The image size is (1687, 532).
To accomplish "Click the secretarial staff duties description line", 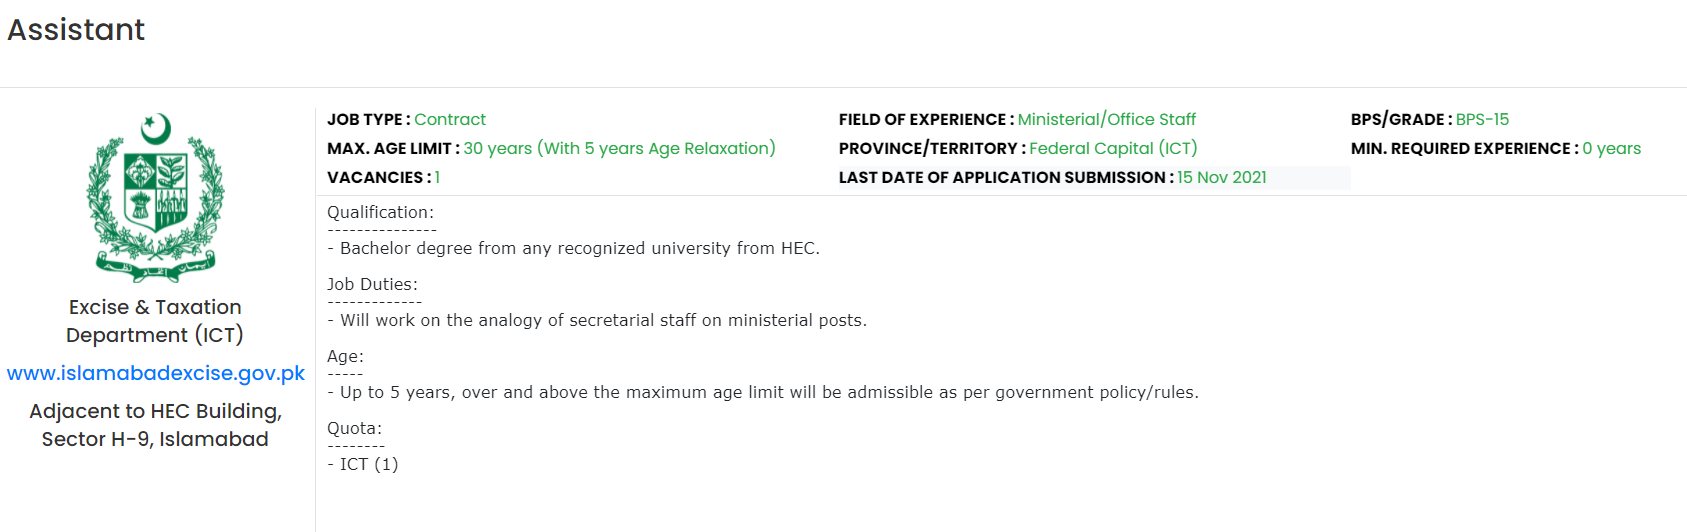I will point(597,320).
